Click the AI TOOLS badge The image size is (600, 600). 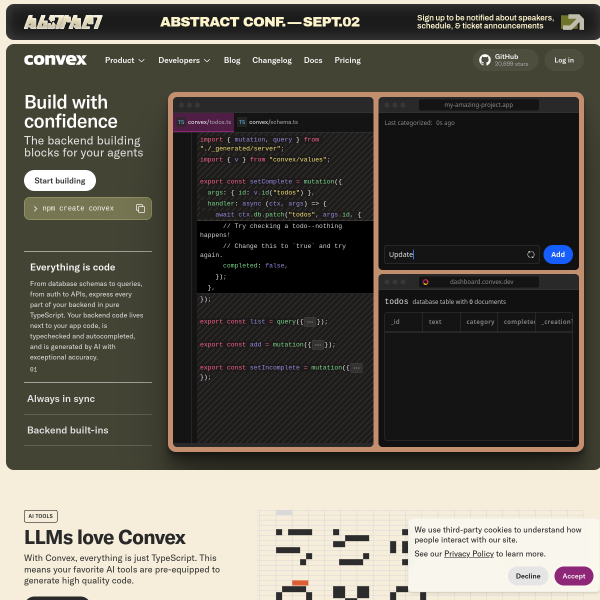coord(41,516)
